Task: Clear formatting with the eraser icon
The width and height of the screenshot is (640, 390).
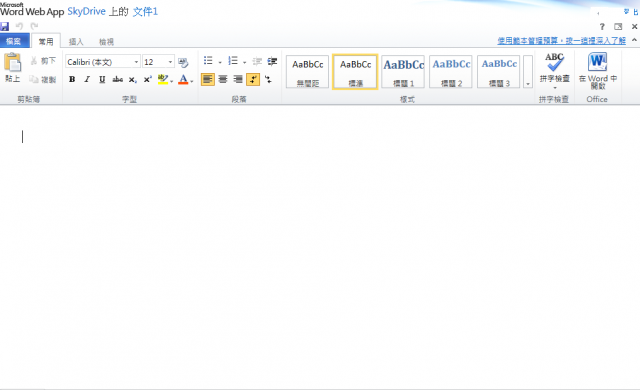Action: pos(183,62)
